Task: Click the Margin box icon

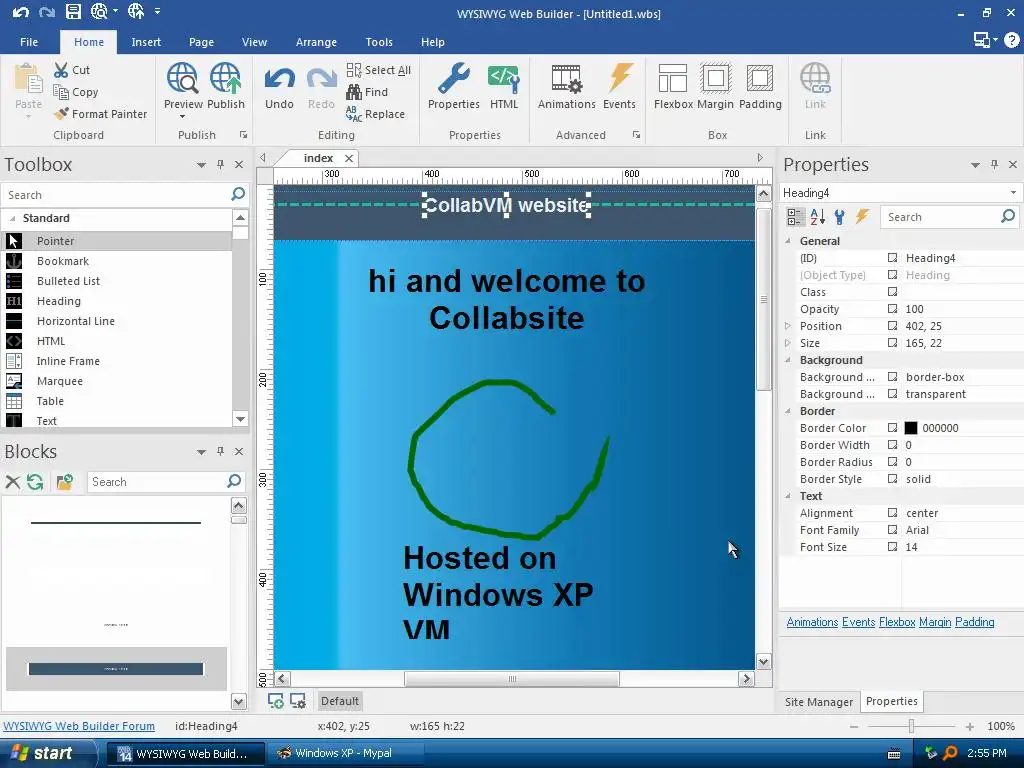Action: click(x=715, y=78)
